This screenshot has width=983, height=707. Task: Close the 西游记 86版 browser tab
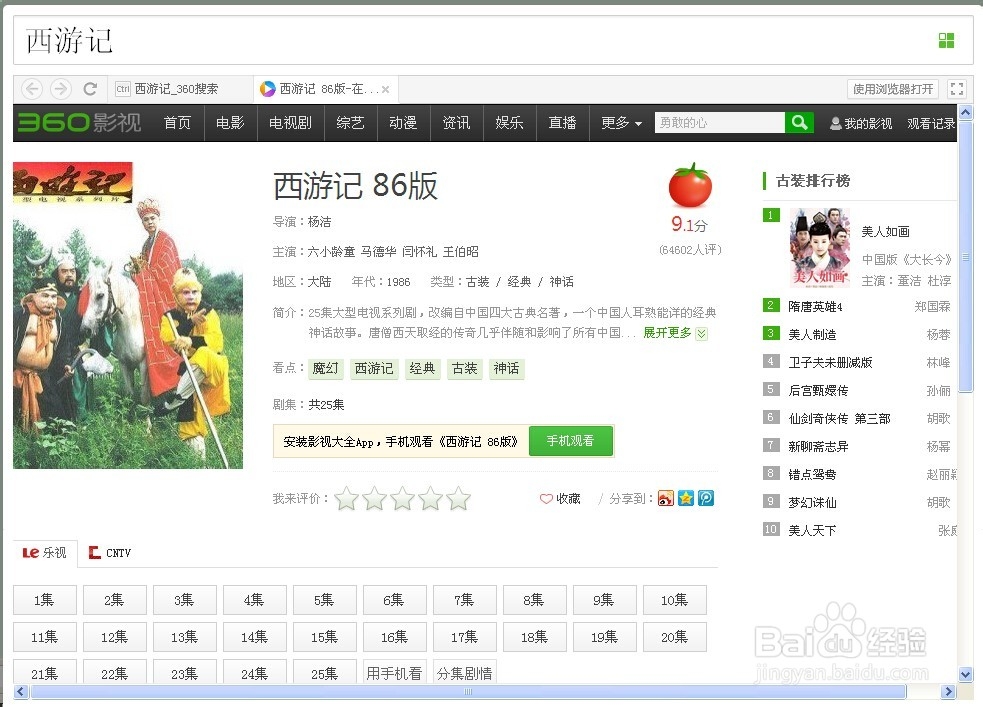point(386,90)
